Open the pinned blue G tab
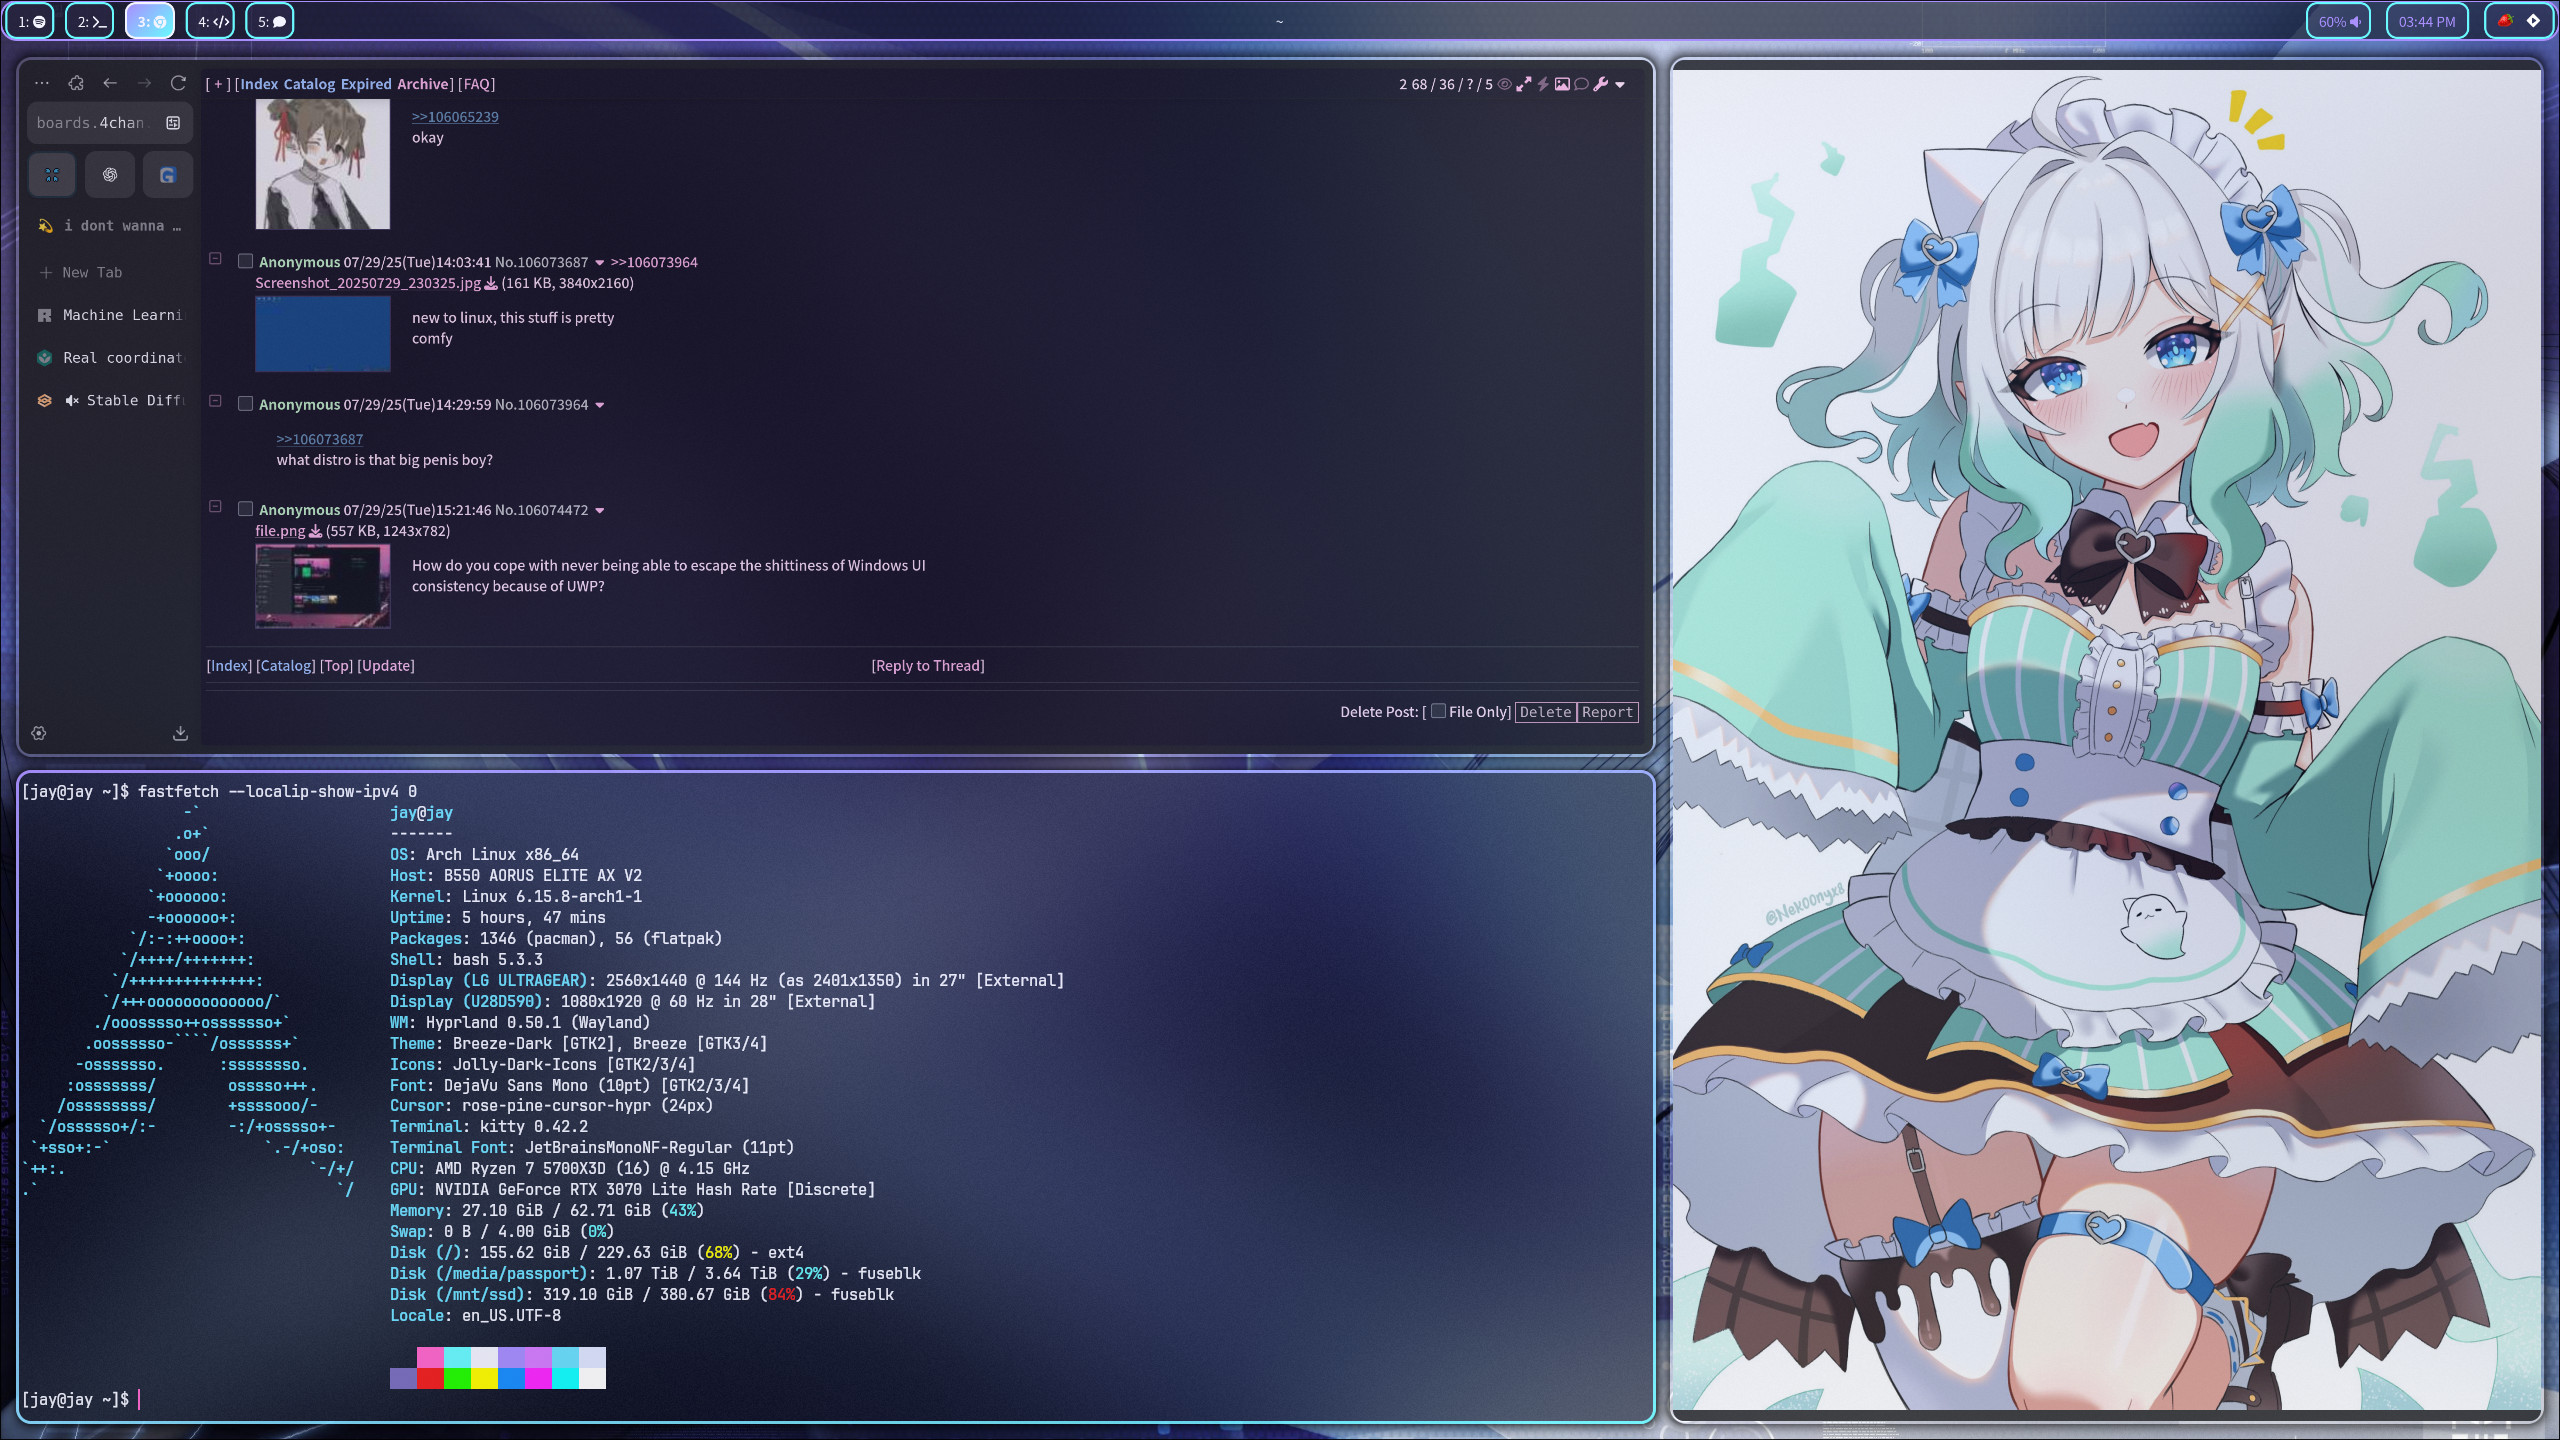The image size is (2560, 1440). click(x=167, y=175)
